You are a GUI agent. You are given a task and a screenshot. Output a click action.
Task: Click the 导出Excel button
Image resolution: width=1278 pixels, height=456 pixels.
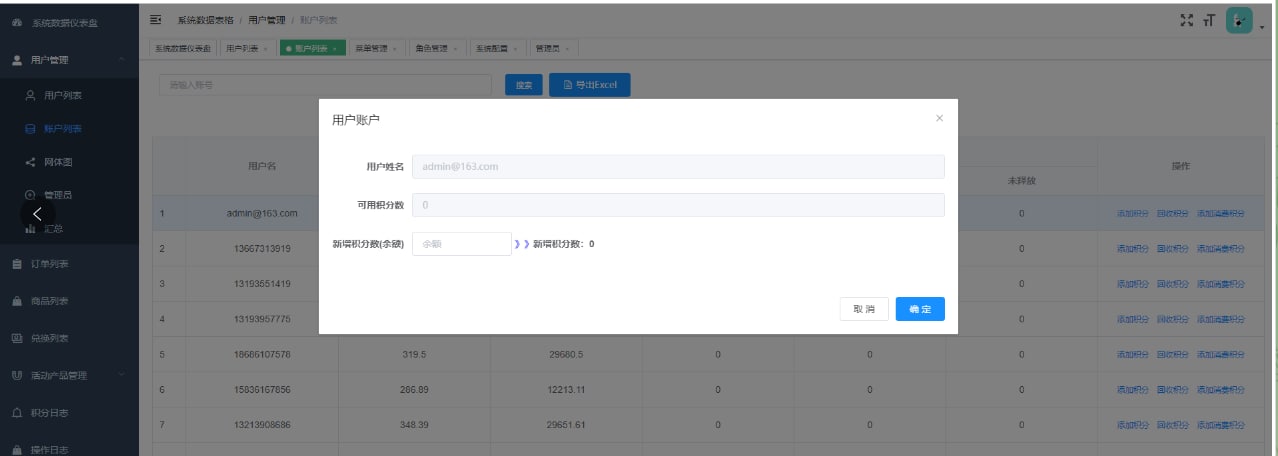pyautogui.click(x=590, y=85)
